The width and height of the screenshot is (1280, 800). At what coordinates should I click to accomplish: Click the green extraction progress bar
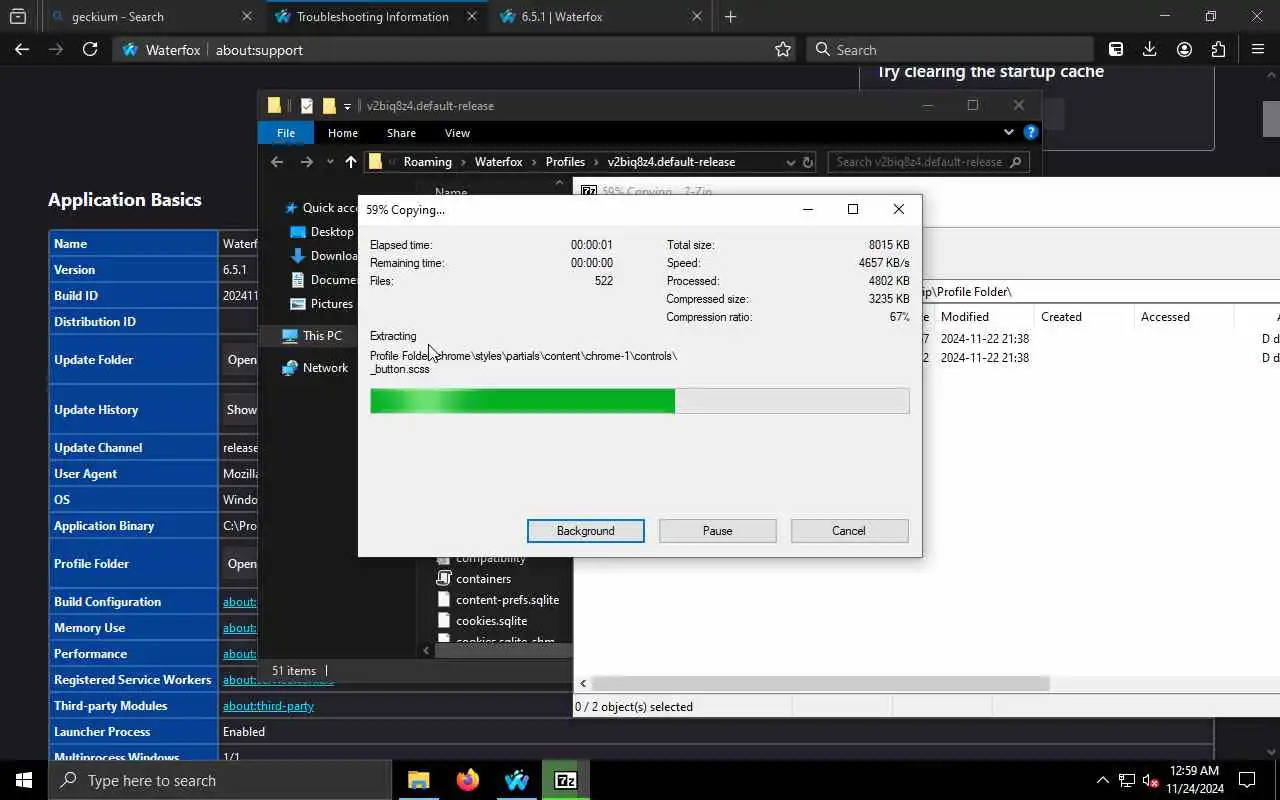pos(639,401)
